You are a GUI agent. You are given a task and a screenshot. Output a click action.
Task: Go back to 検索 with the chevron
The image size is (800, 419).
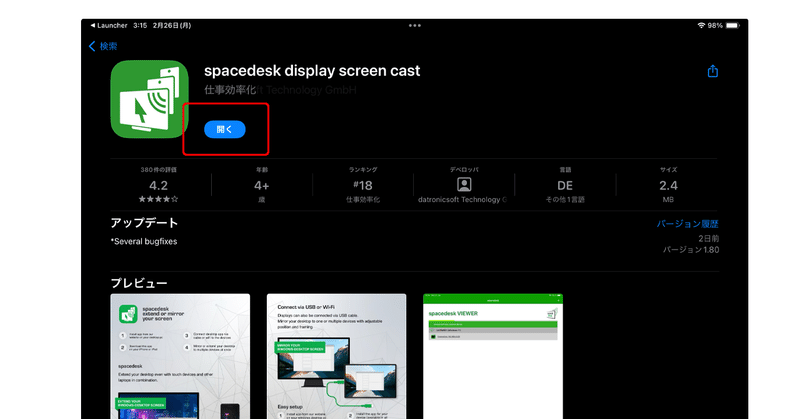click(x=103, y=46)
